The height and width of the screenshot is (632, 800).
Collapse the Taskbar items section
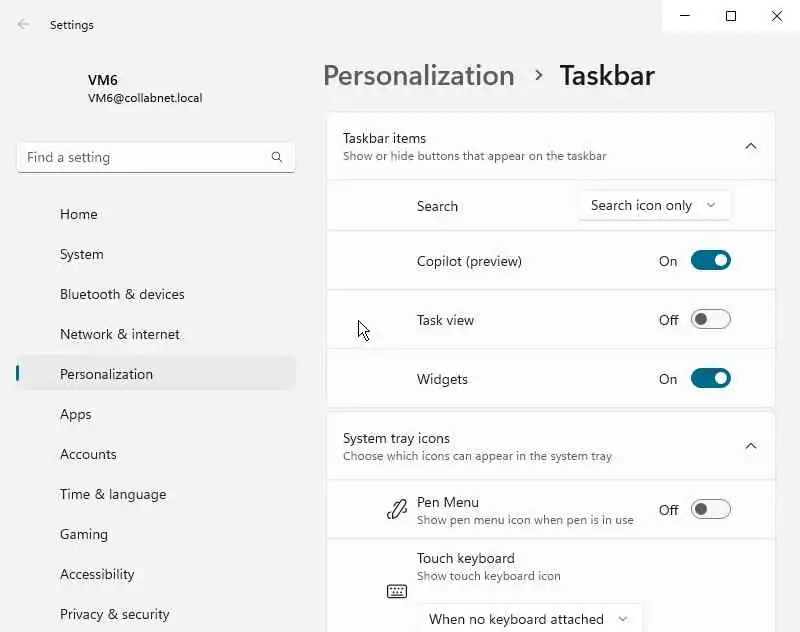point(751,146)
